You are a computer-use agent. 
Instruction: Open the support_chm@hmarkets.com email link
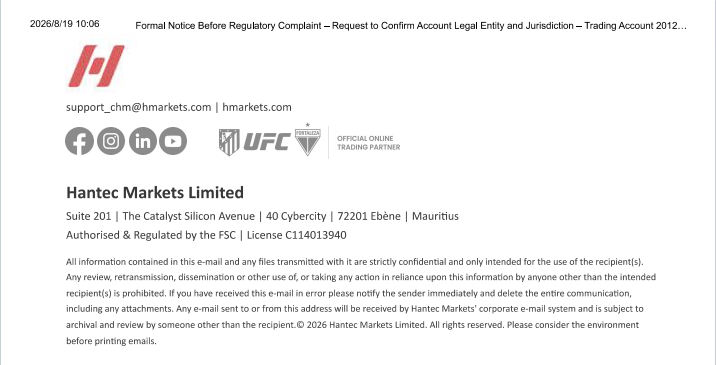coord(138,107)
